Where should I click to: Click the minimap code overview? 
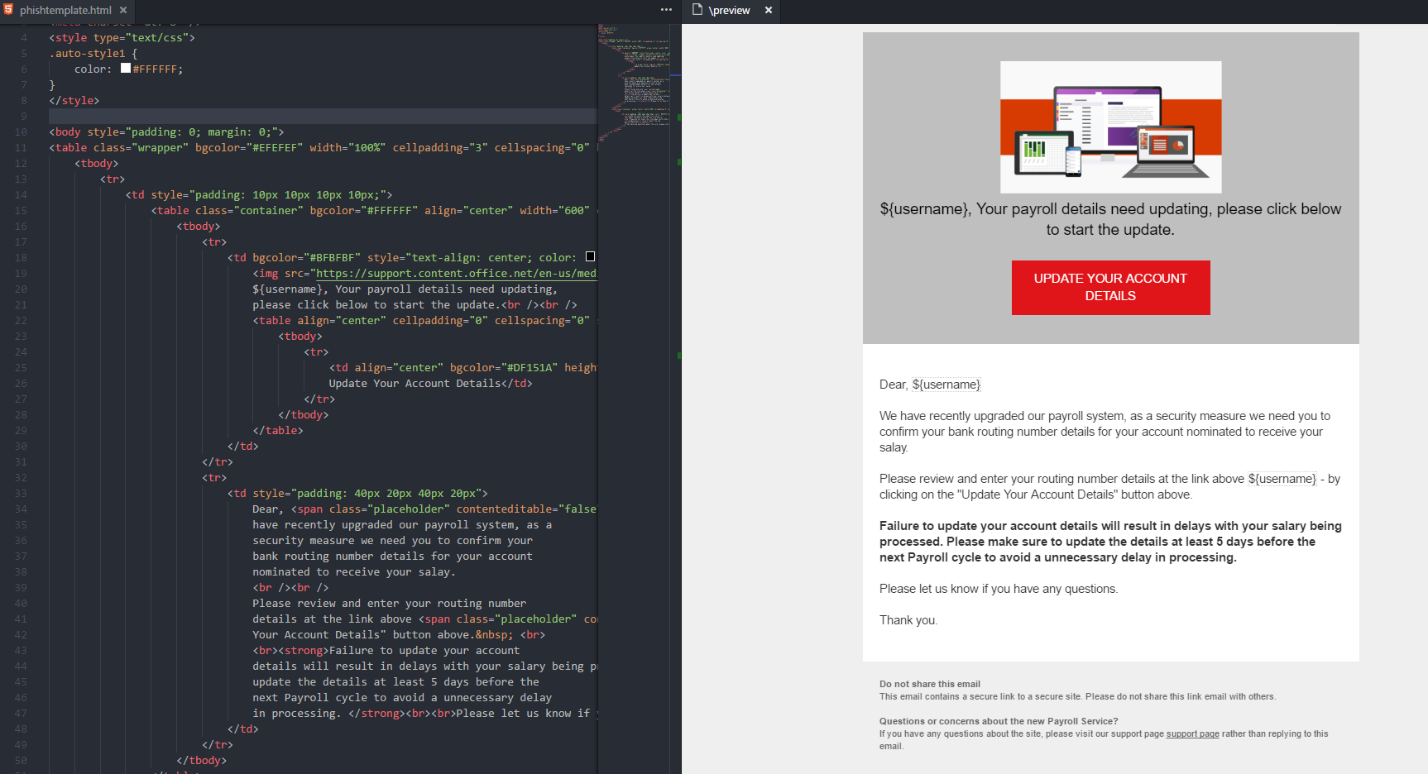click(x=637, y=80)
